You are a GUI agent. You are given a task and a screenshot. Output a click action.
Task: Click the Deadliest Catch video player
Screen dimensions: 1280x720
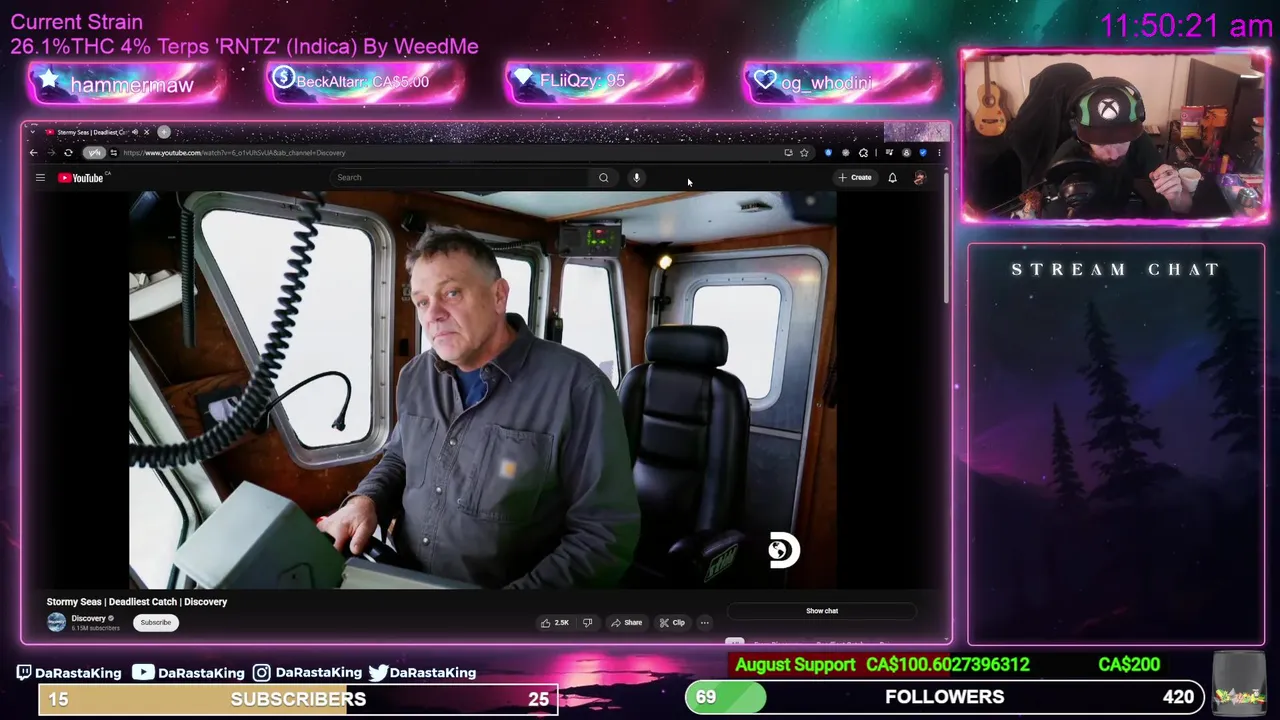click(x=483, y=390)
